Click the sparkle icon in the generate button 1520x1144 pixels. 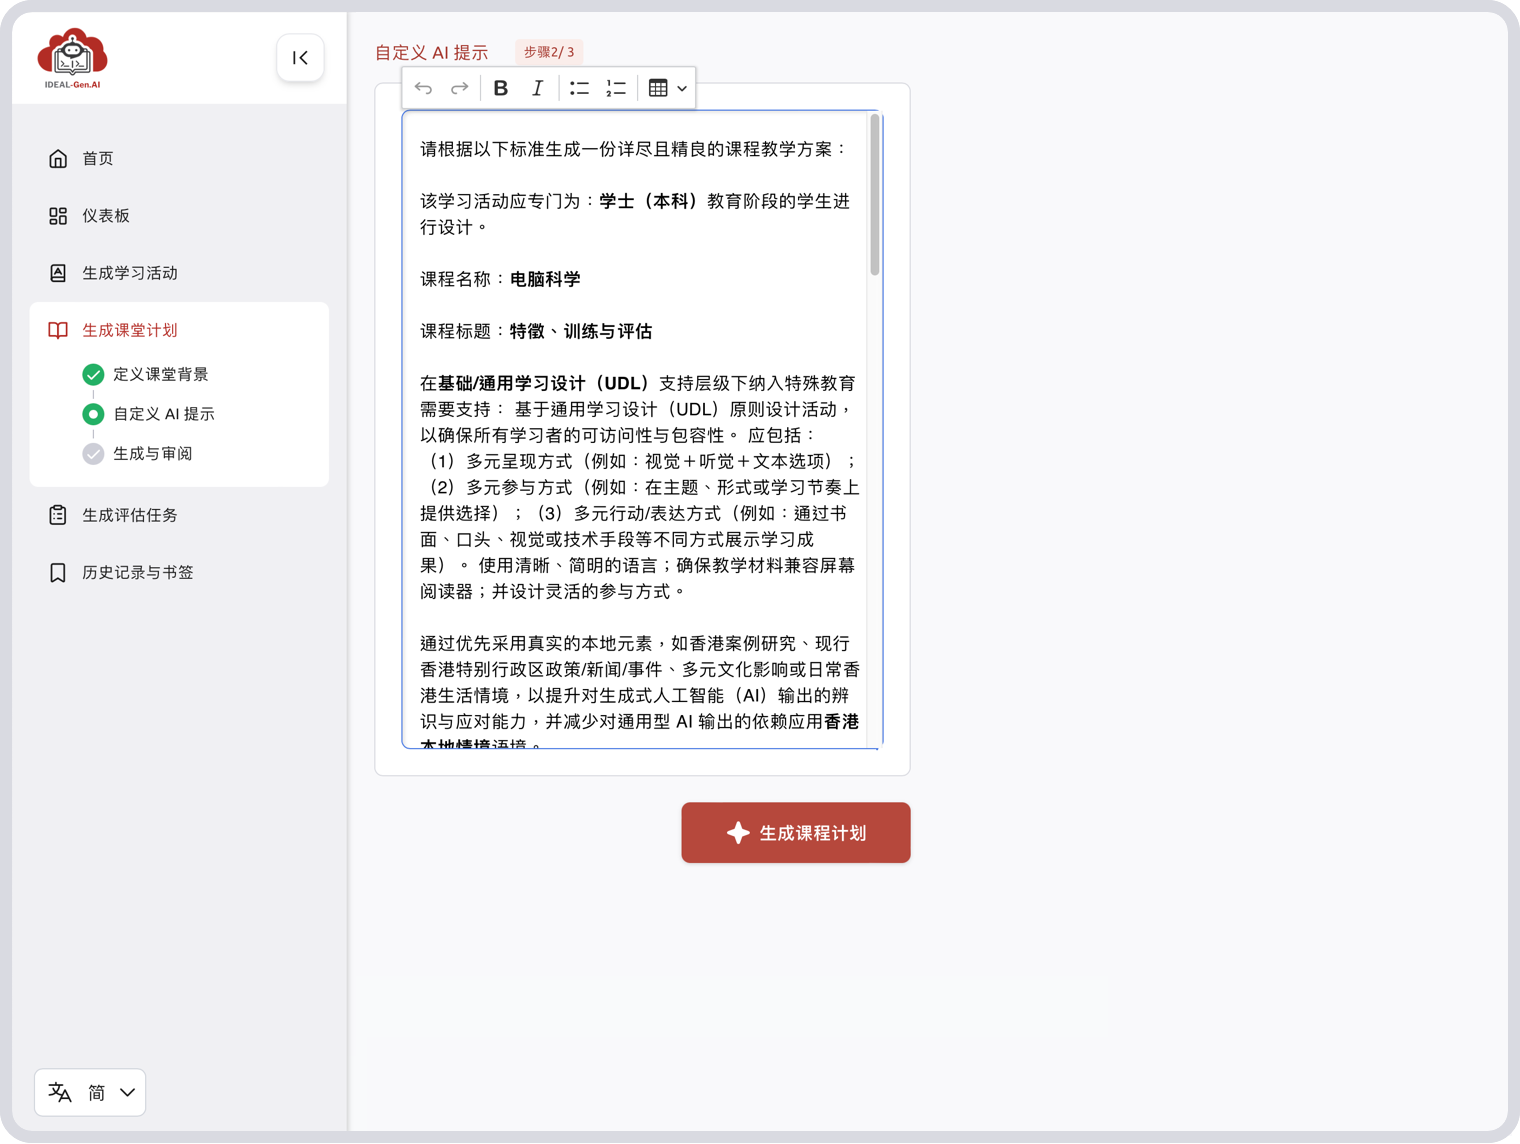coord(738,833)
